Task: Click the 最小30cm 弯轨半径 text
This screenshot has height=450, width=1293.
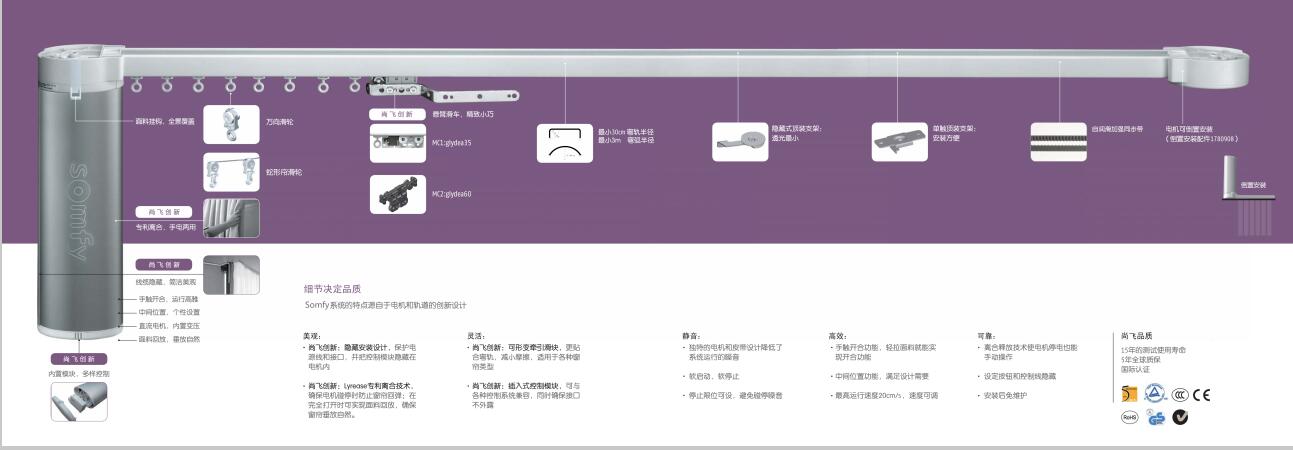Action: 626,132
